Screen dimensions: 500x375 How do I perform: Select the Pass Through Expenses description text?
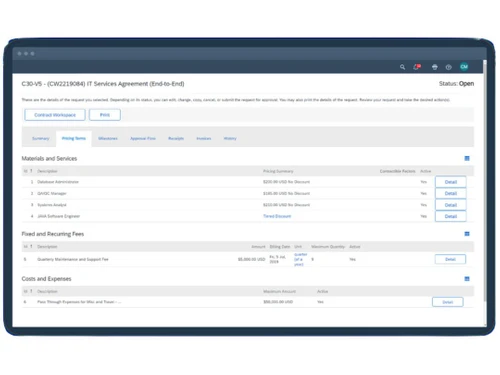click(x=79, y=302)
